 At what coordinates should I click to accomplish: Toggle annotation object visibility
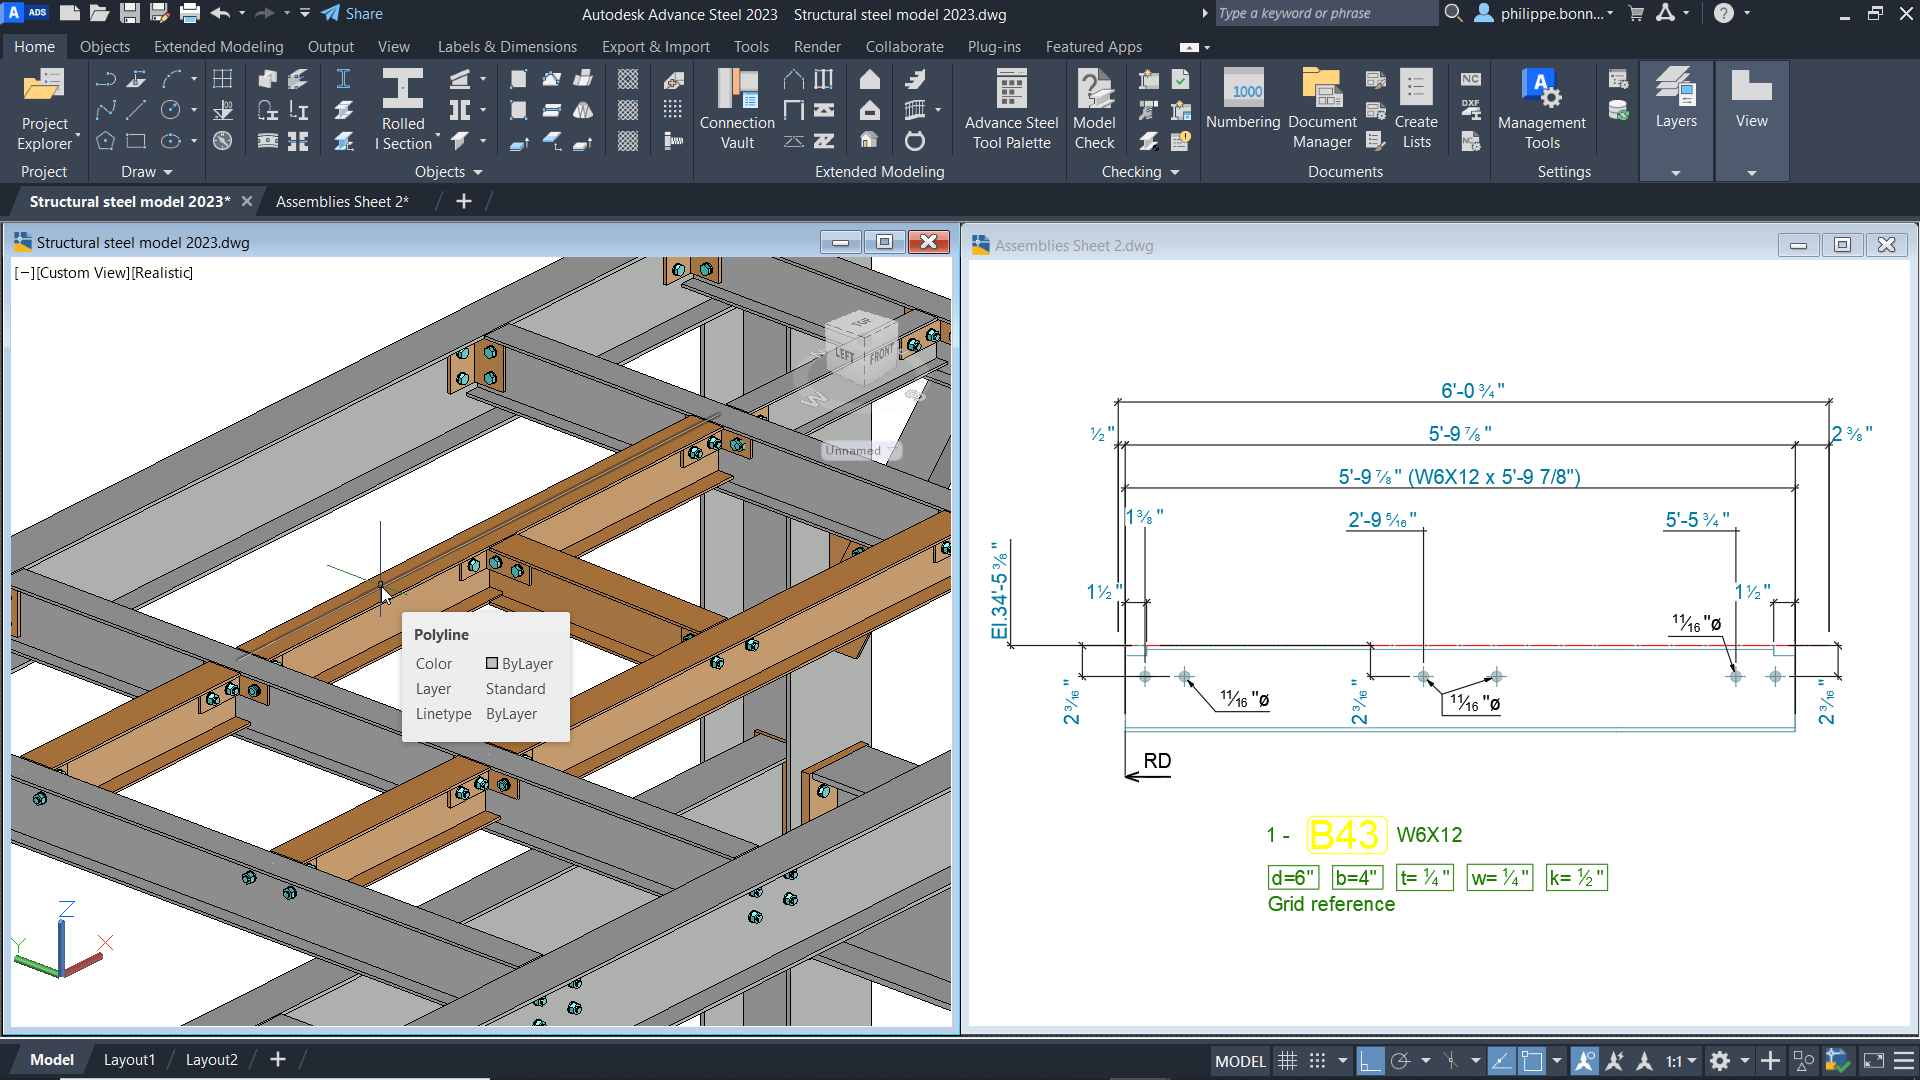point(1584,1061)
